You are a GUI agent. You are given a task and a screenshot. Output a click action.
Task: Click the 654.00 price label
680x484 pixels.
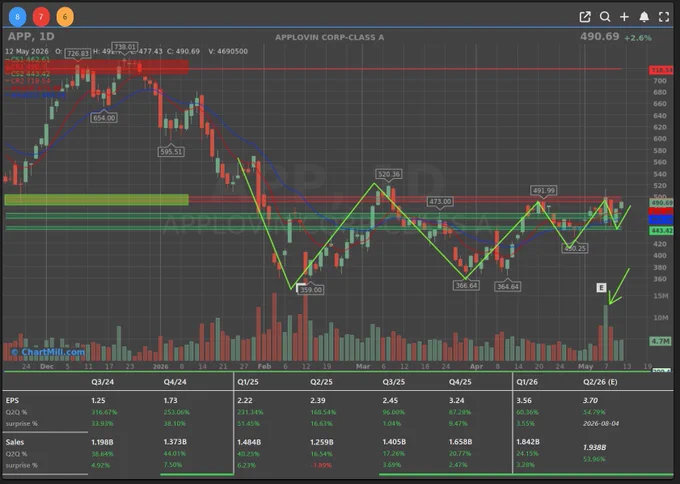click(x=104, y=118)
